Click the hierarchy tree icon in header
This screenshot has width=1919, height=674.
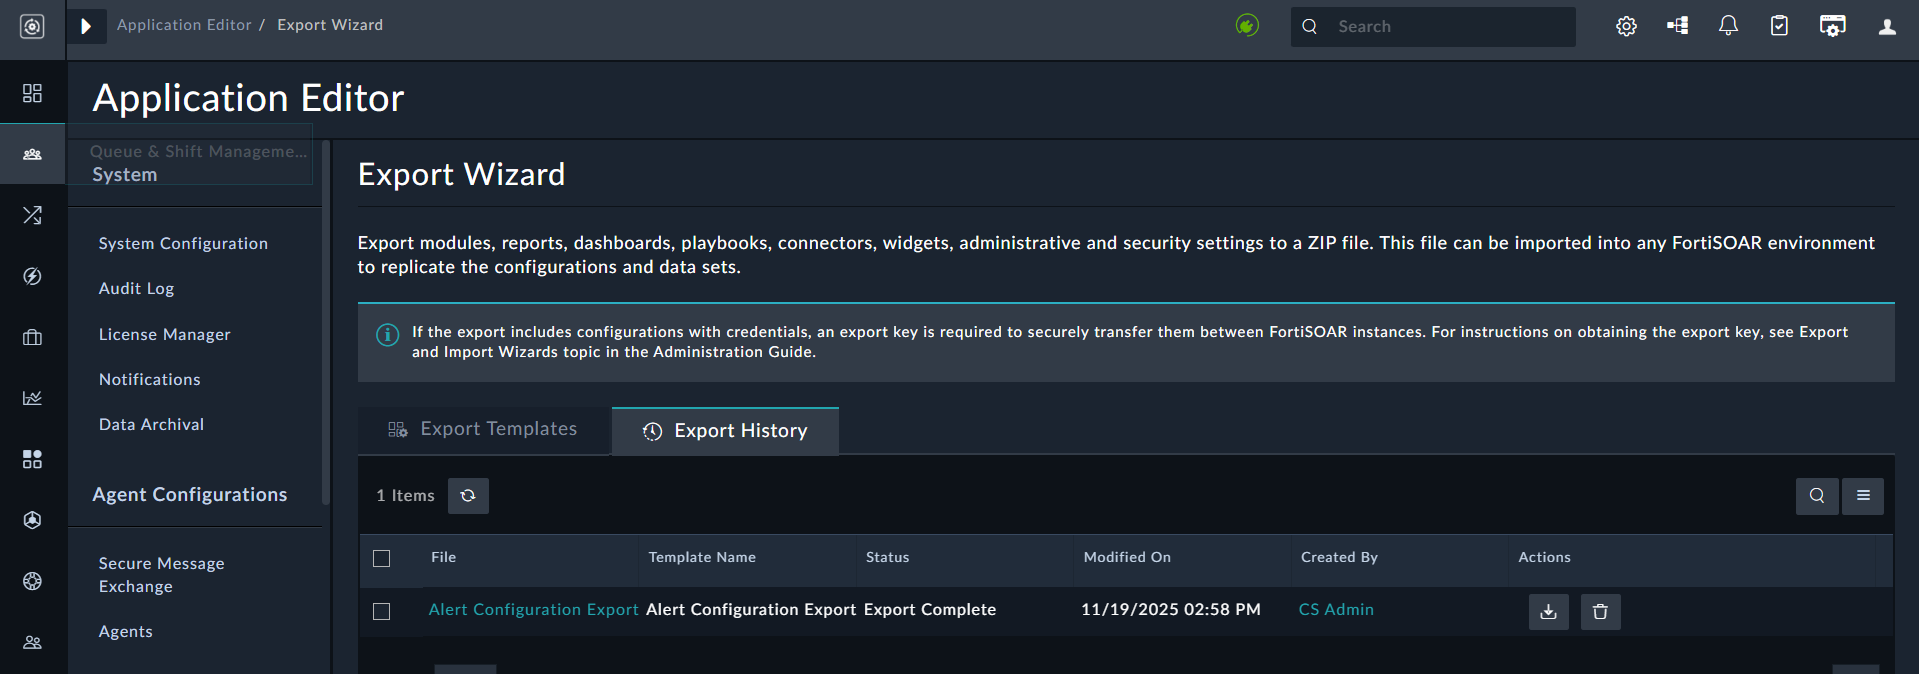pos(1678,26)
